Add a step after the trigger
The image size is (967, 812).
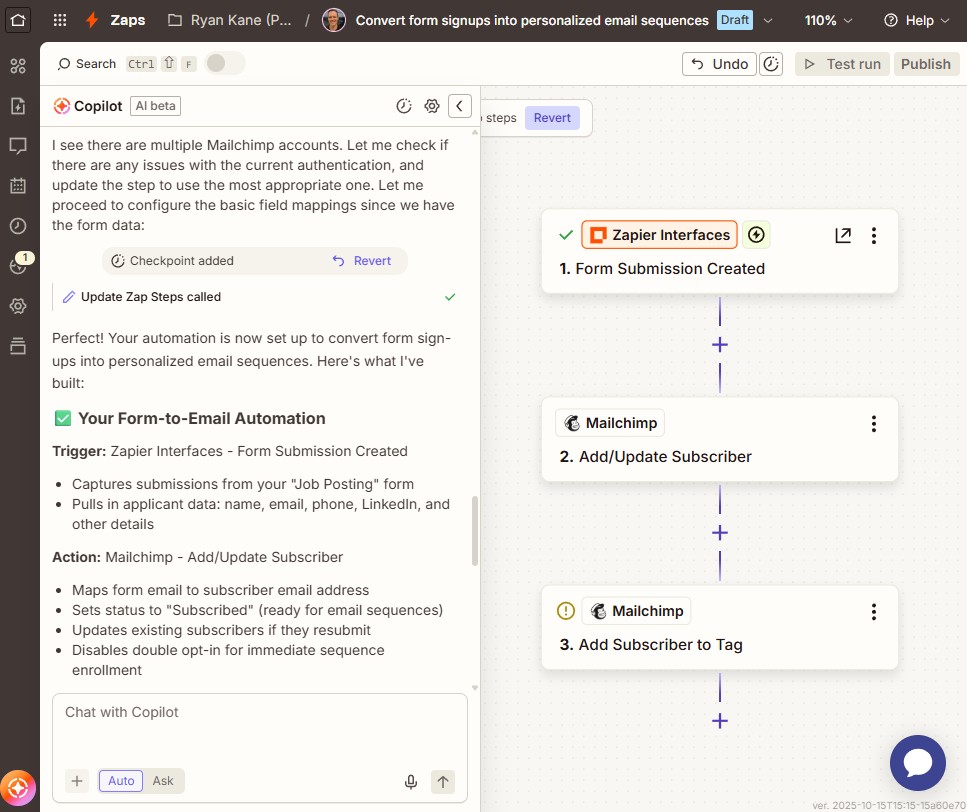coord(720,345)
